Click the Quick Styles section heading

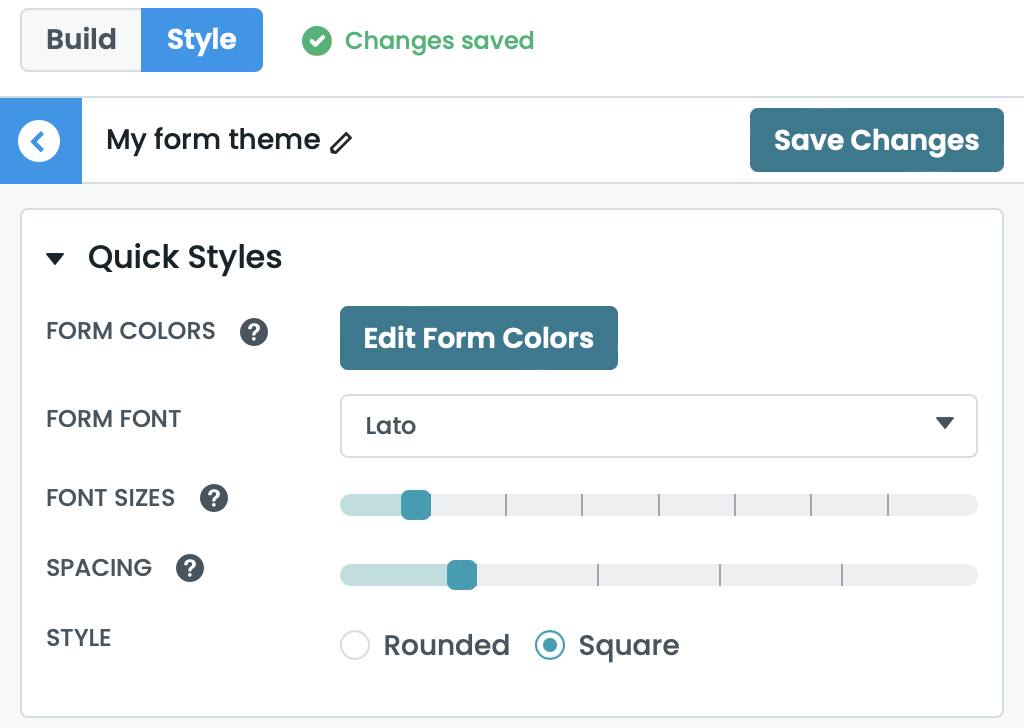coord(185,258)
